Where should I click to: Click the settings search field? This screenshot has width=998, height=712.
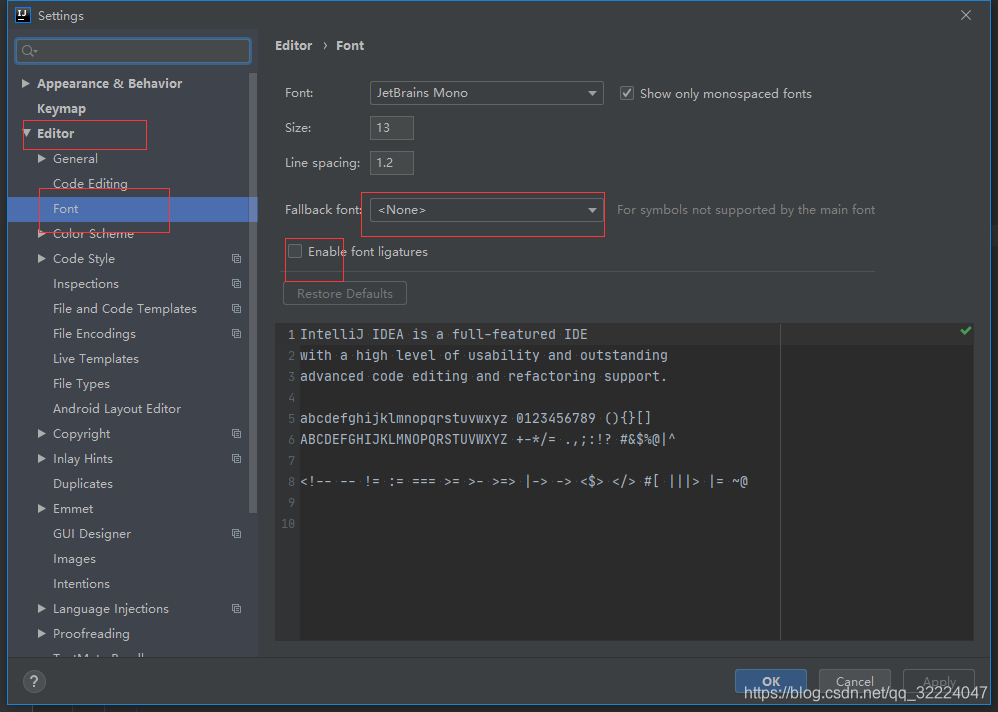[133, 51]
